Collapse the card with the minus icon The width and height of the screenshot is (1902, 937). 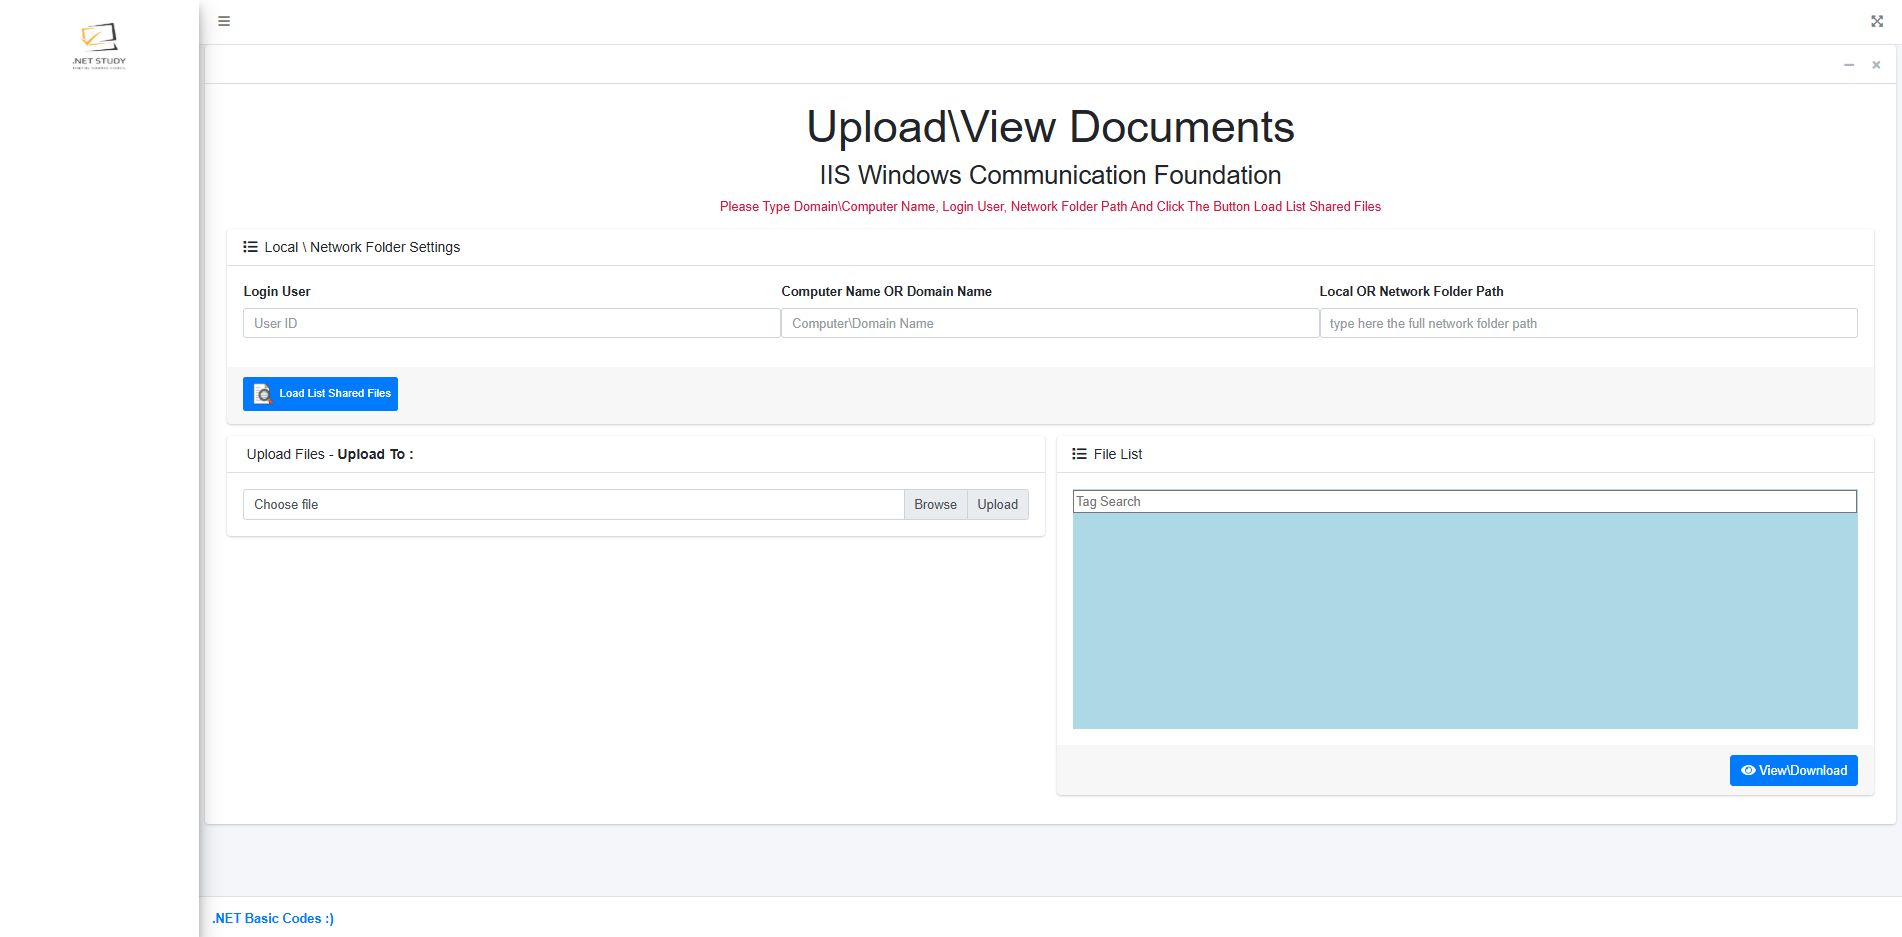(1849, 65)
